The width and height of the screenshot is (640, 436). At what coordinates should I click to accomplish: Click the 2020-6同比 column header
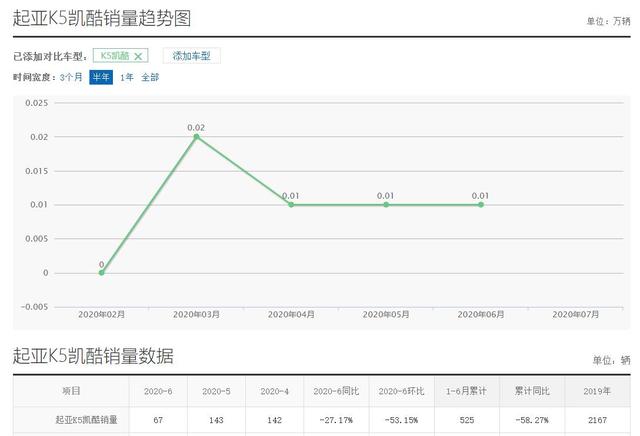pos(336,391)
